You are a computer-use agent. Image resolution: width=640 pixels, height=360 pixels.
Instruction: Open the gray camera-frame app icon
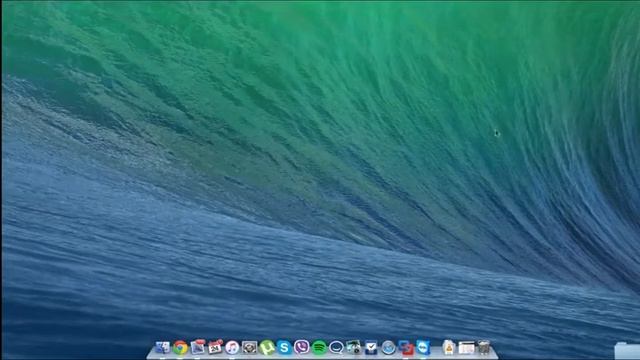click(249, 347)
